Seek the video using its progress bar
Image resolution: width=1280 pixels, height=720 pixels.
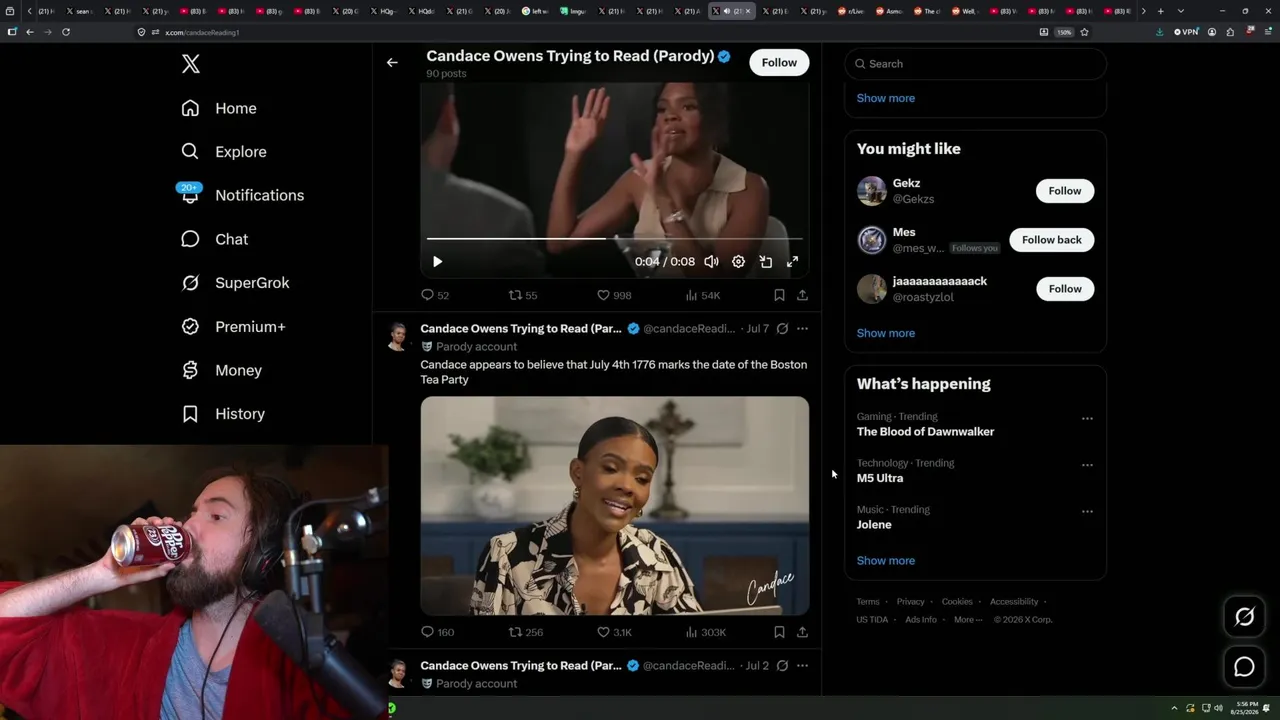coord(614,238)
